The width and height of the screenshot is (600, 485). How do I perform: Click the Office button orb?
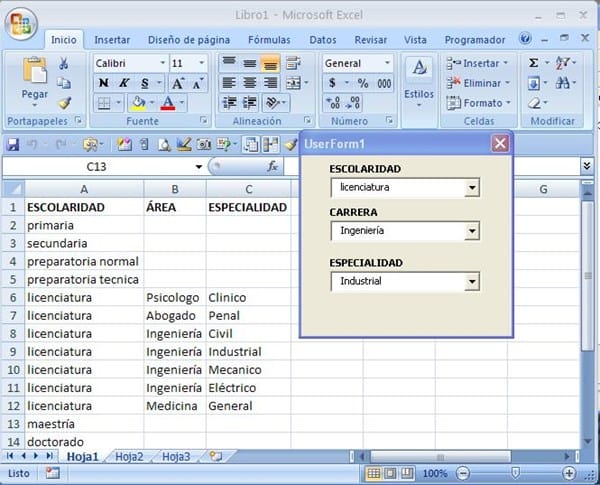coord(21,24)
